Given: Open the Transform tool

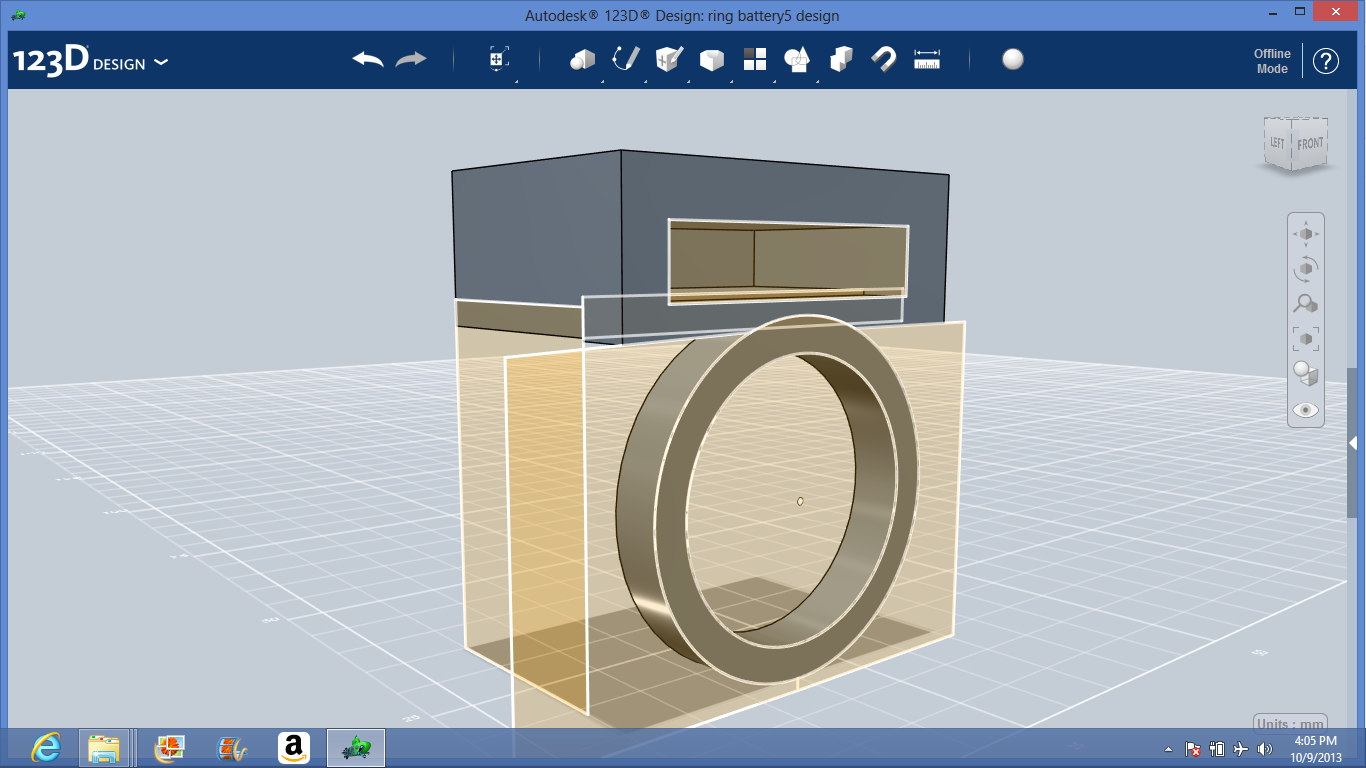Looking at the screenshot, I should pyautogui.click(x=498, y=59).
